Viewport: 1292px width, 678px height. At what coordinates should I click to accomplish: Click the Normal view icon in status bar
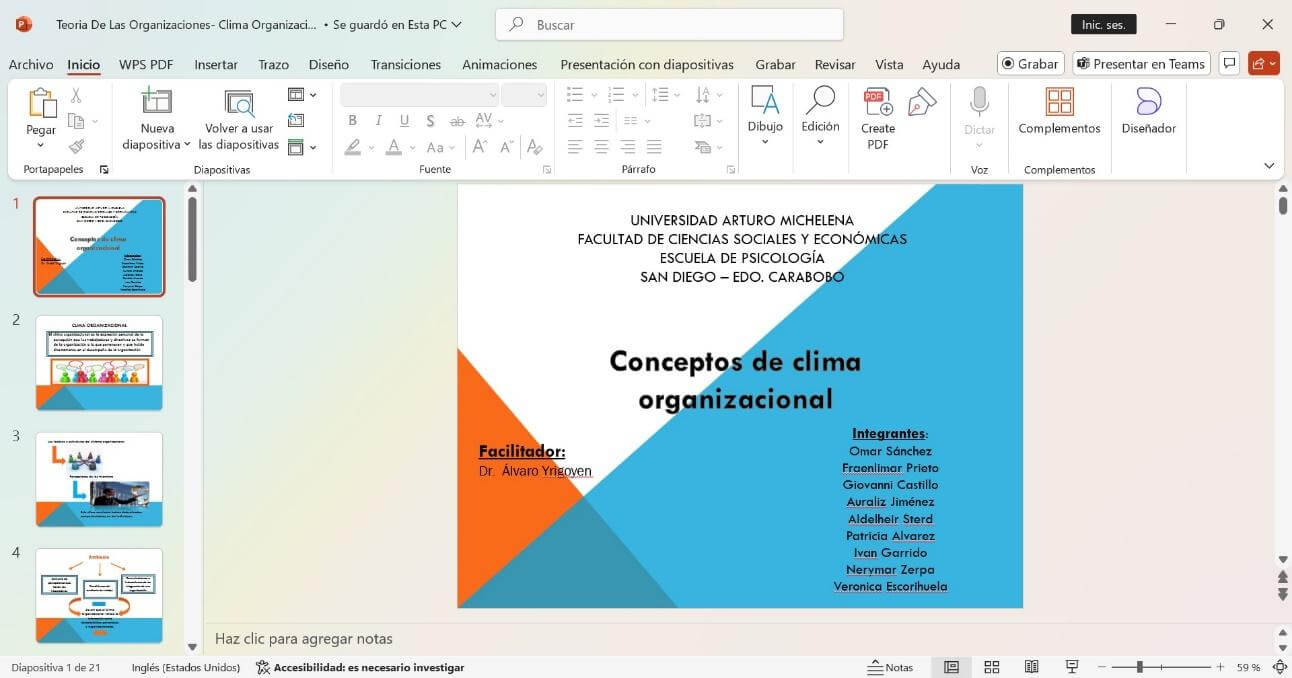[952, 667]
